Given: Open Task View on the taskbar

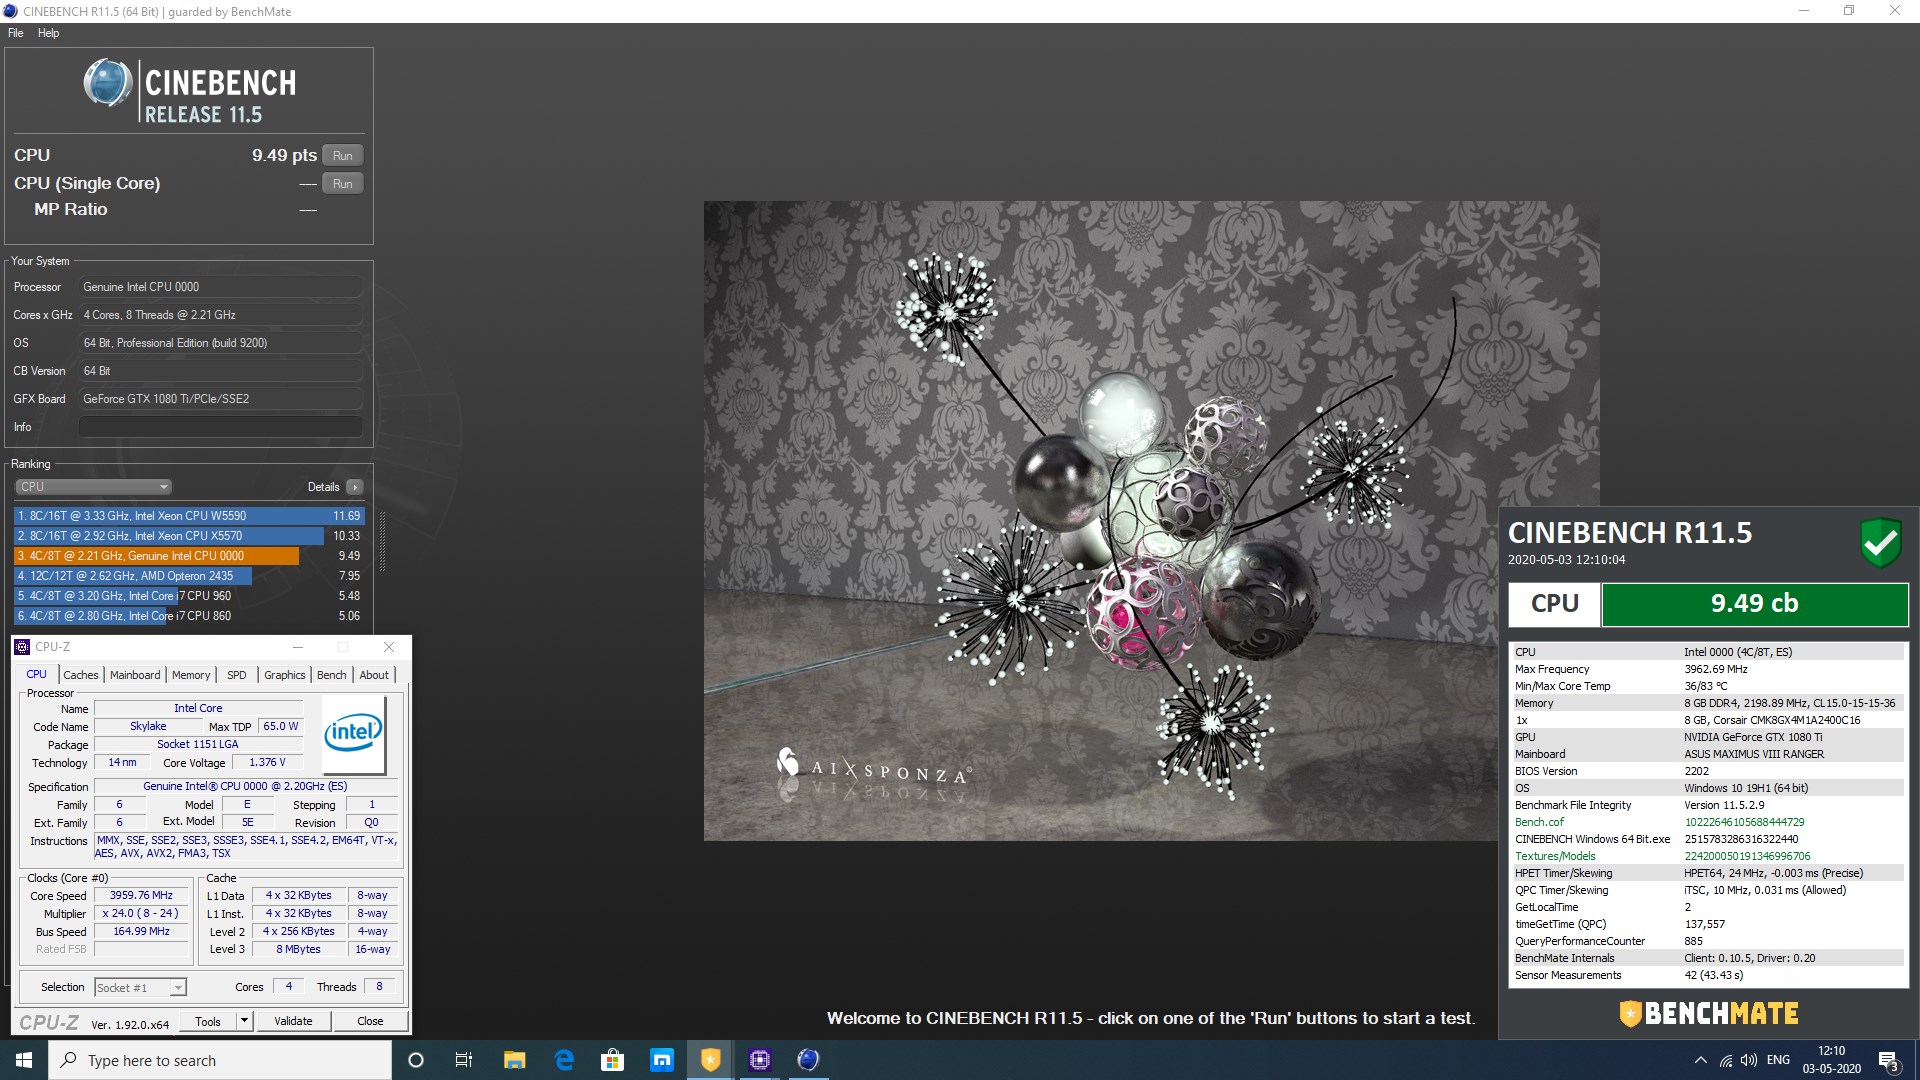Looking at the screenshot, I should point(464,1060).
